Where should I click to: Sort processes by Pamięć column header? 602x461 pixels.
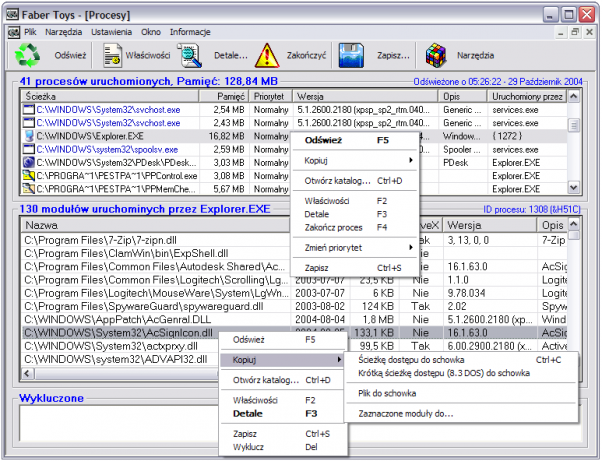pos(224,96)
